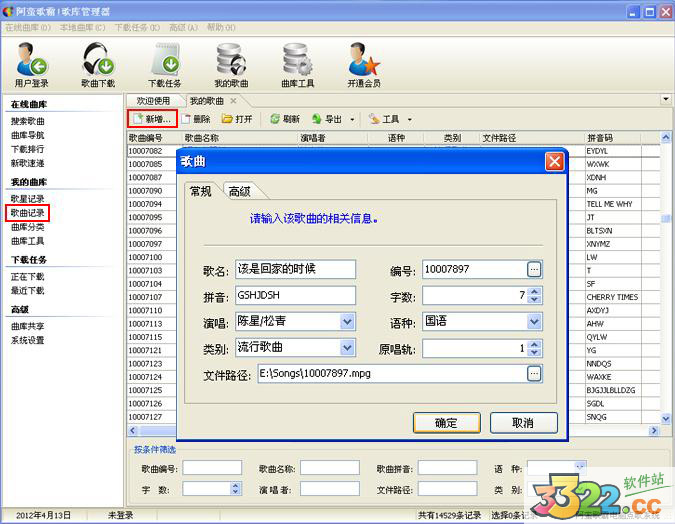Expand the 导出 export dropdown arrow
675x524 pixels.
click(x=352, y=119)
